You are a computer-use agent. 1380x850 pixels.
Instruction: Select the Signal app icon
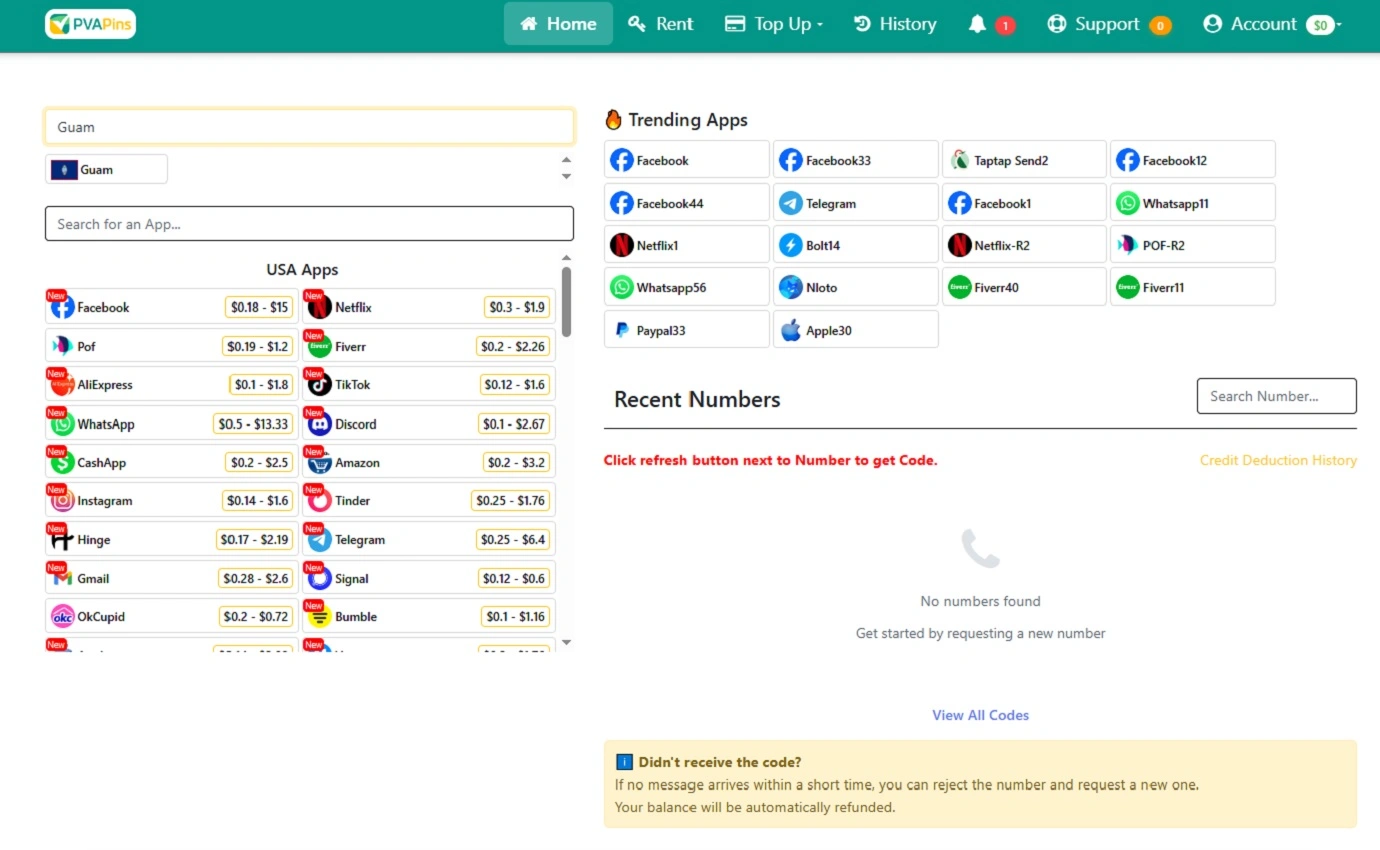pyautogui.click(x=320, y=578)
